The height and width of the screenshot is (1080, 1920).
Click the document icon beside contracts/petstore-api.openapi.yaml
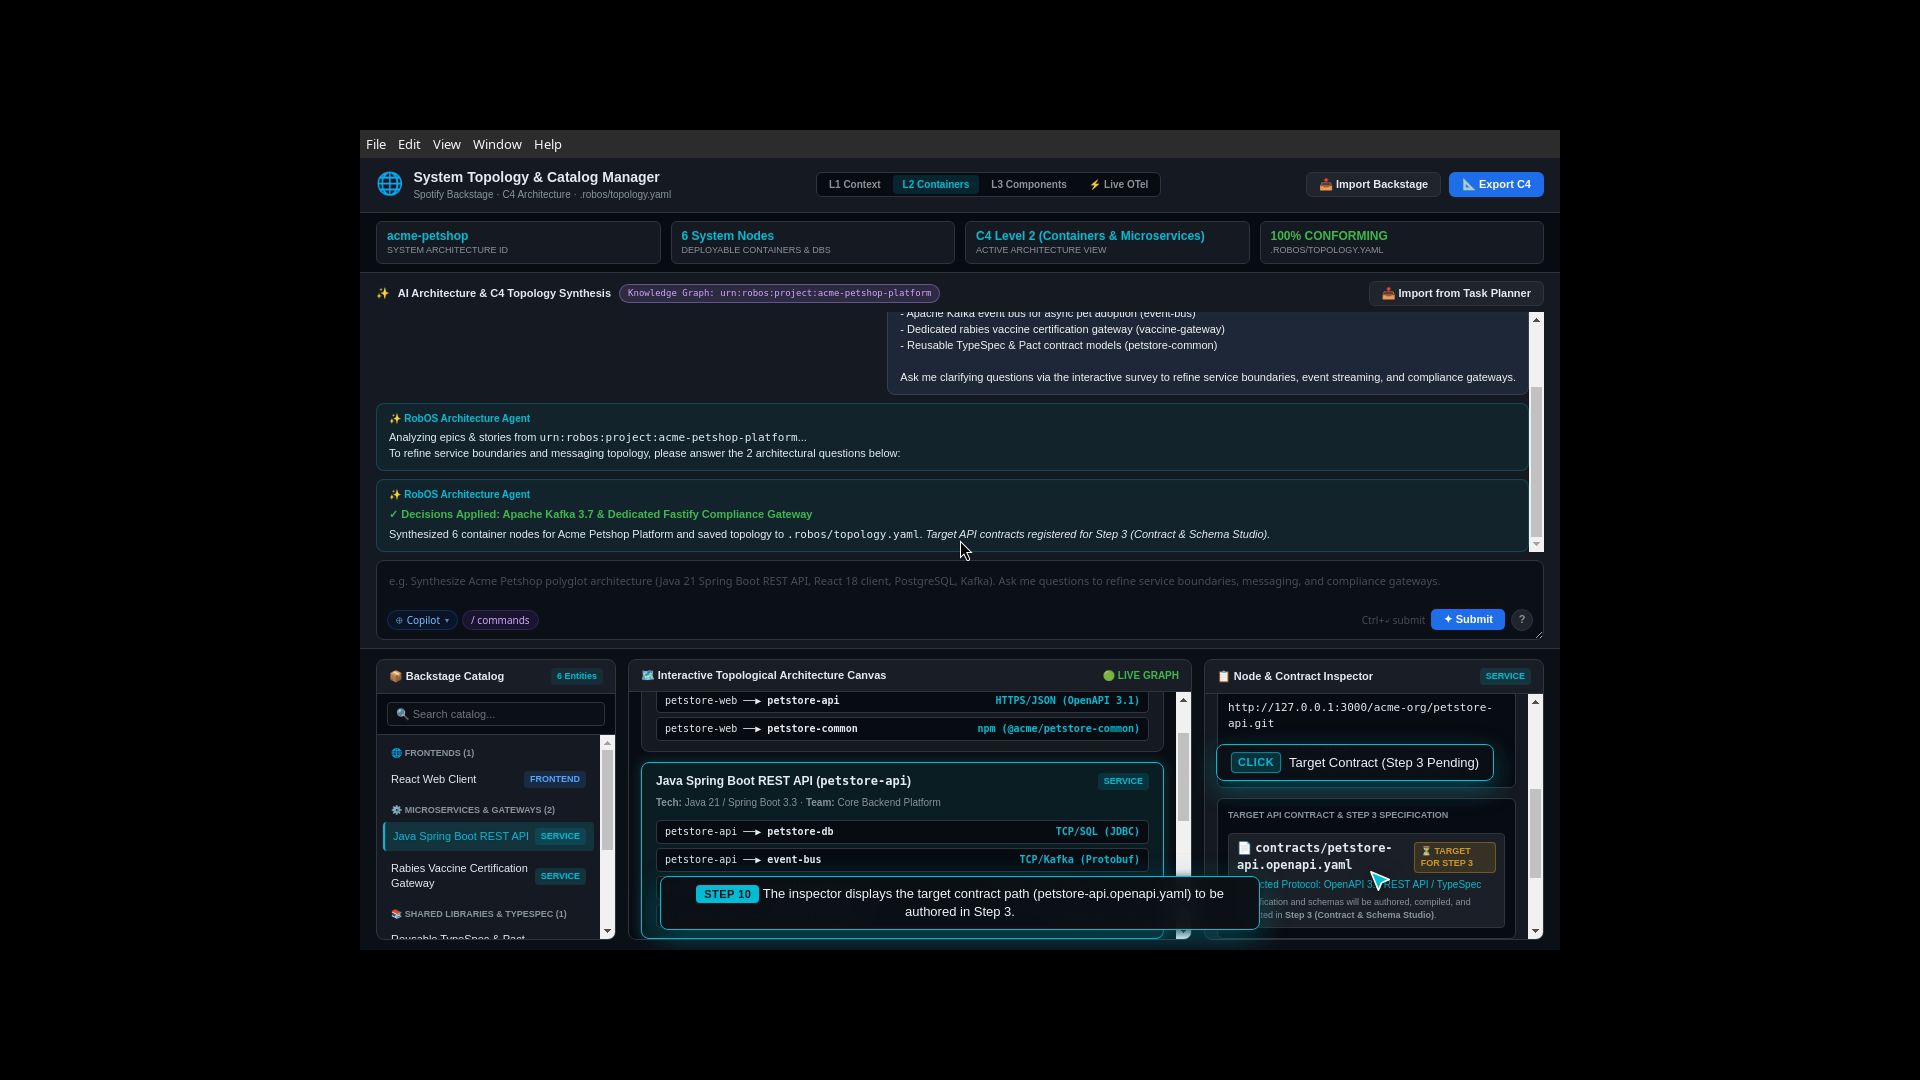[x=1244, y=848]
